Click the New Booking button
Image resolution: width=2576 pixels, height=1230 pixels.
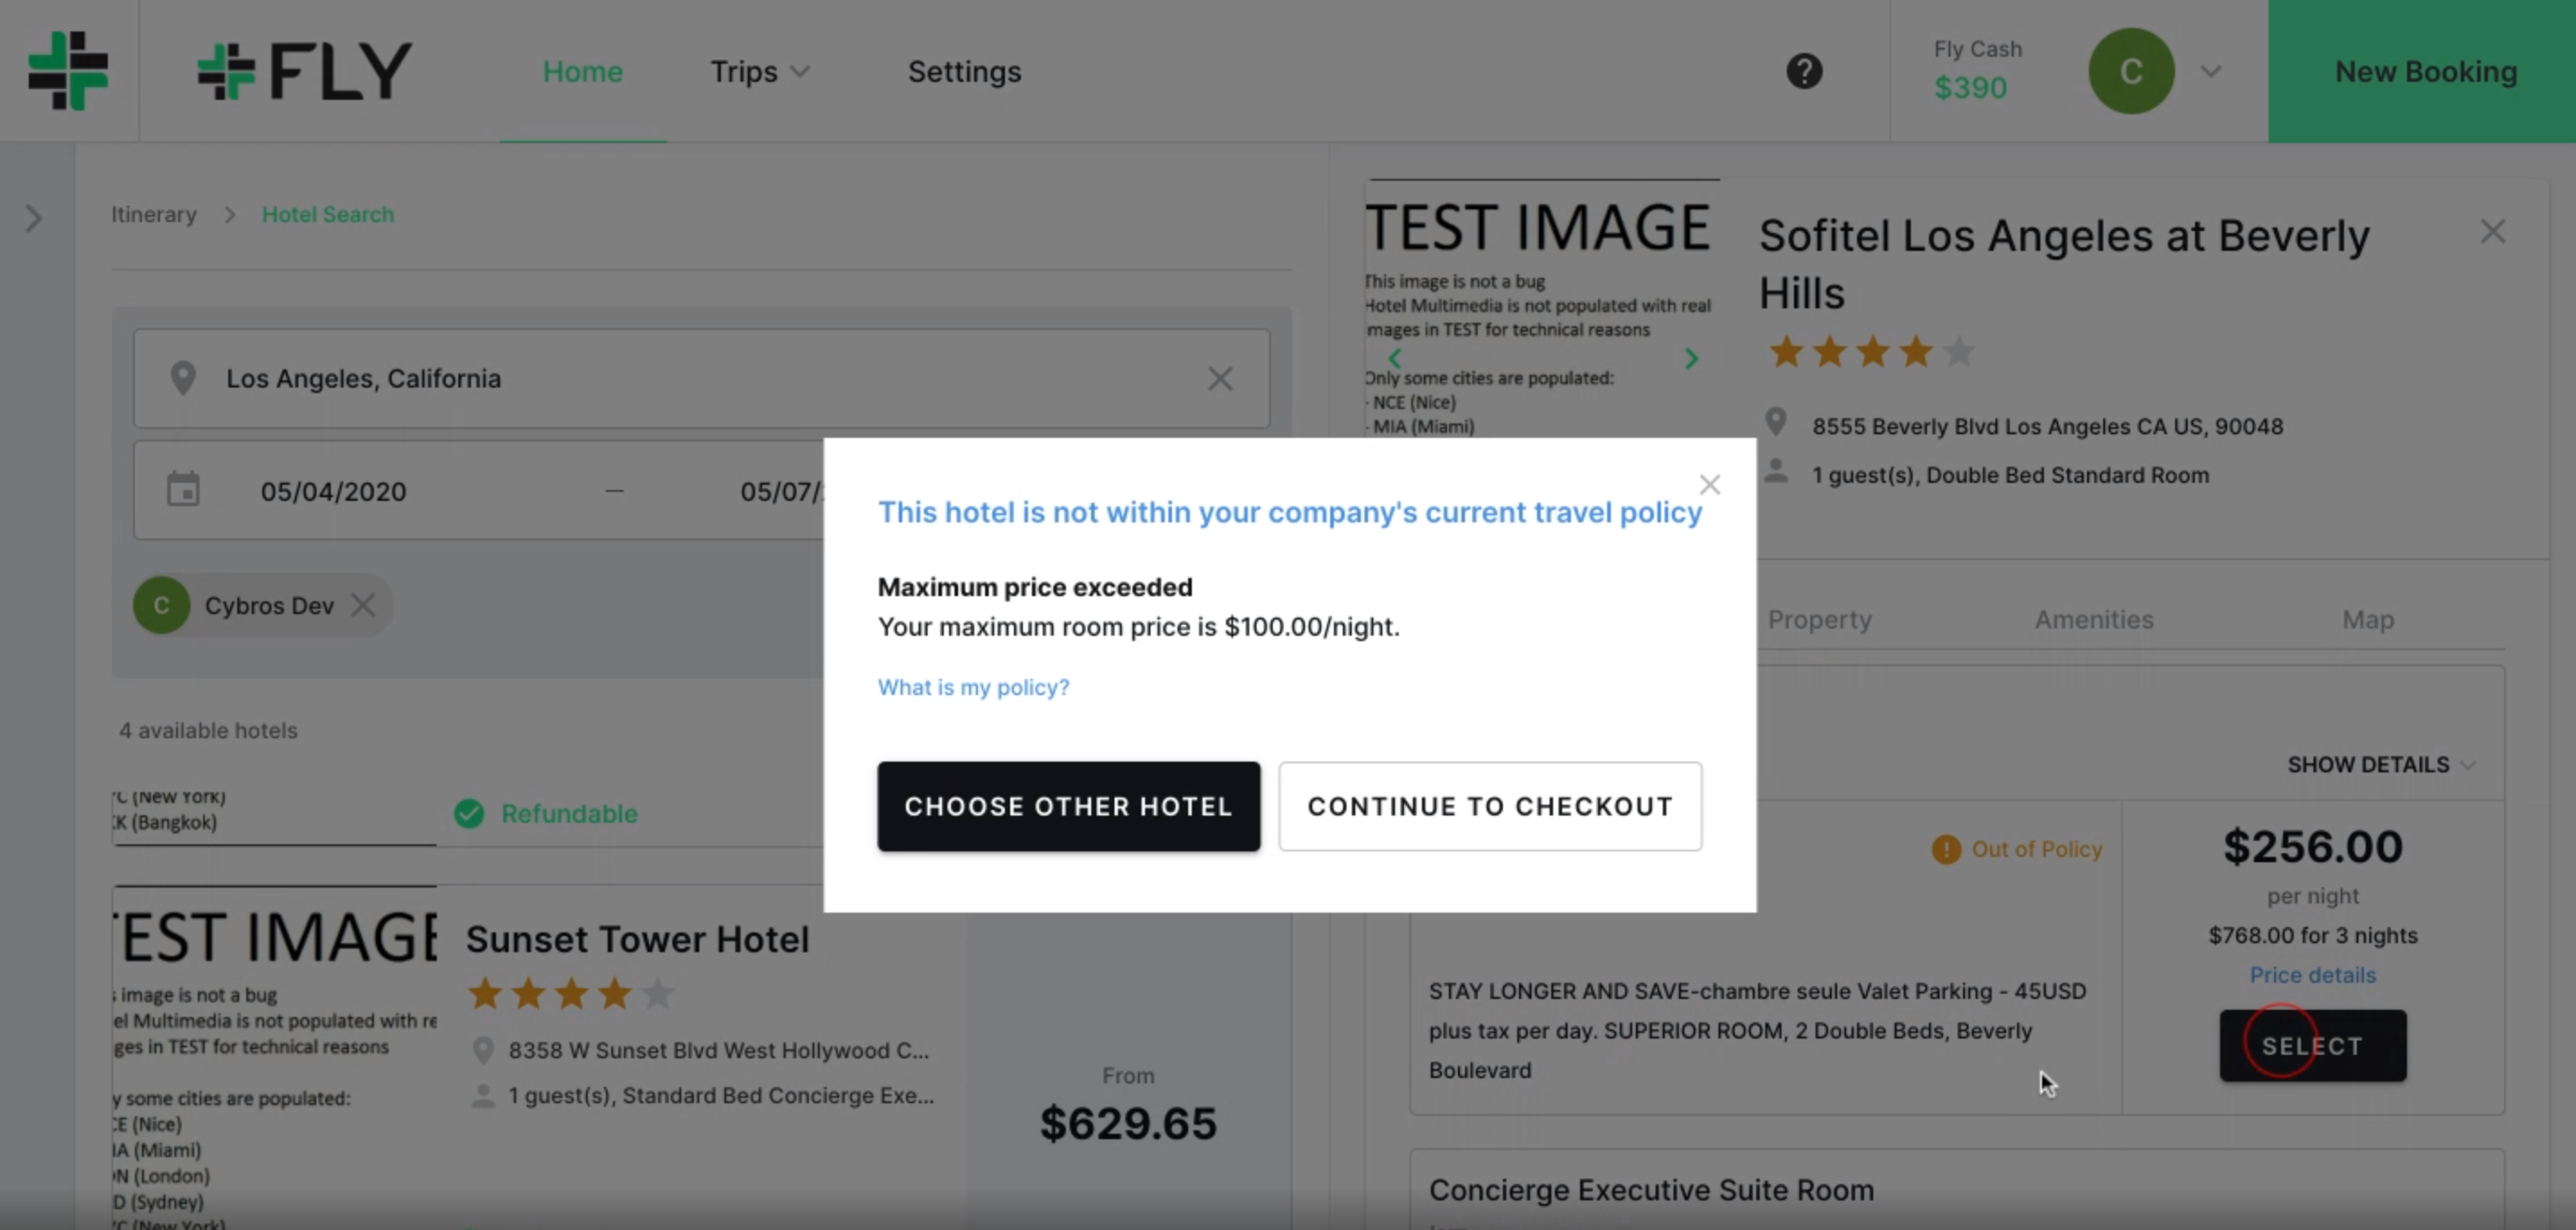pos(2422,71)
